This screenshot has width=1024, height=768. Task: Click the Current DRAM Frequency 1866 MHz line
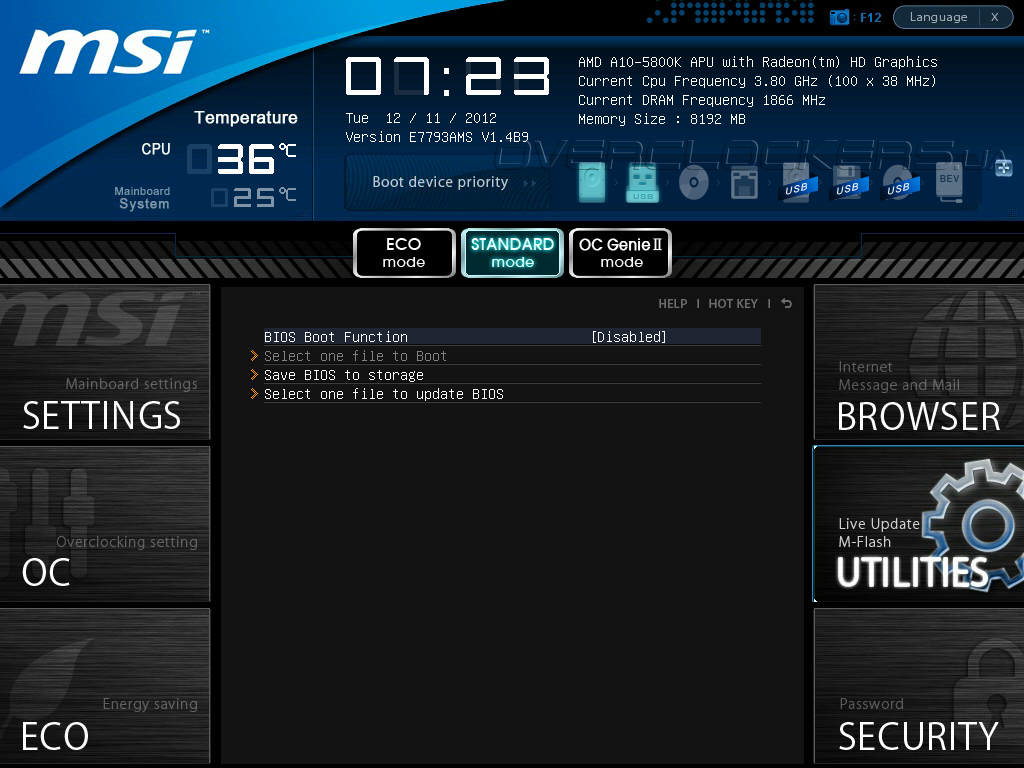[x=702, y=100]
